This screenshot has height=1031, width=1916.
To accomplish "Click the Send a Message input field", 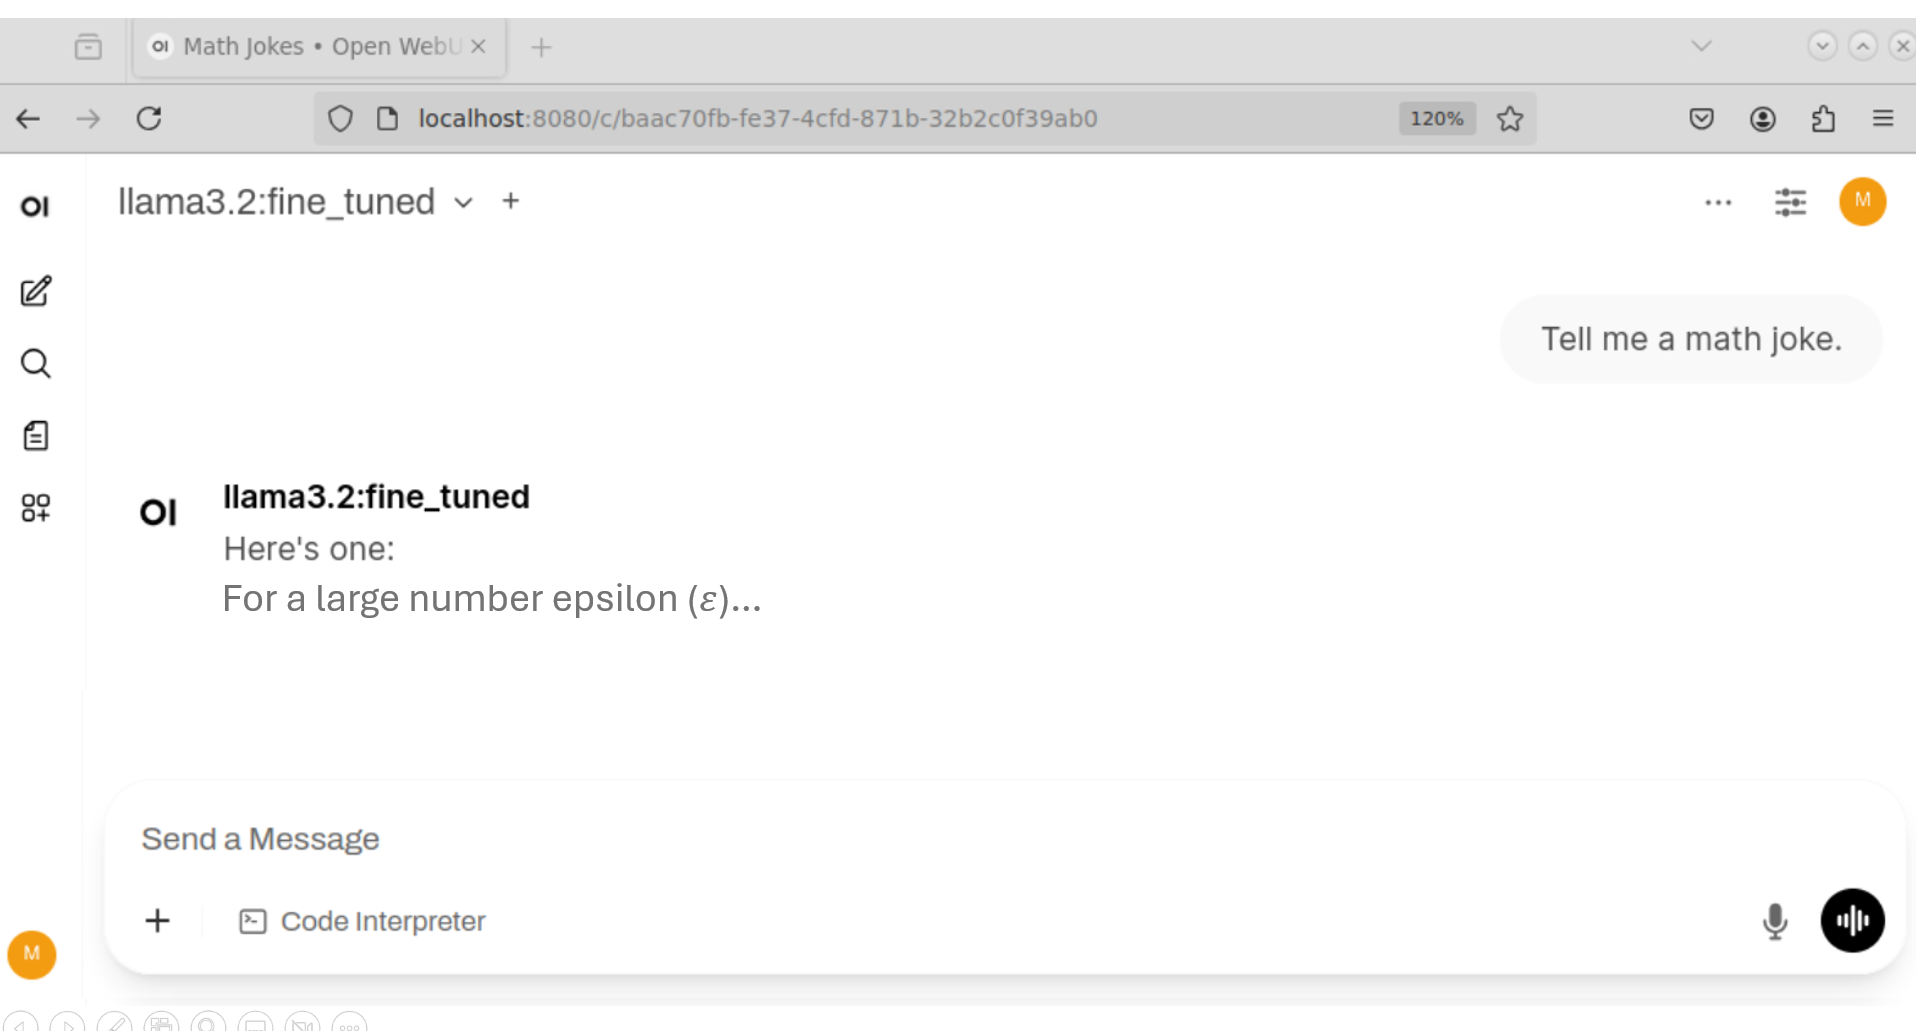I will pos(1000,838).
